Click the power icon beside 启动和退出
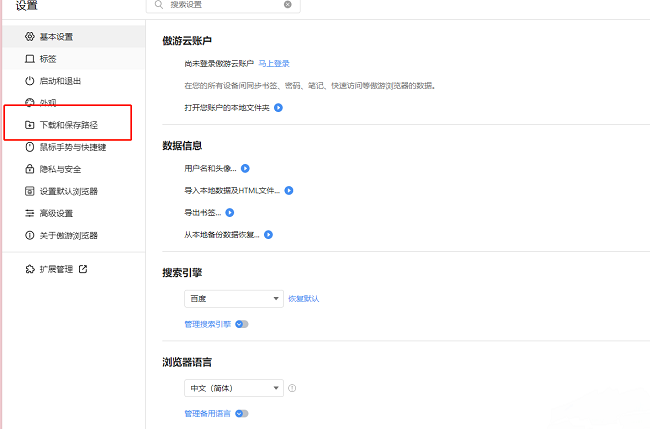Image resolution: width=650 pixels, height=429 pixels. (x=30, y=81)
